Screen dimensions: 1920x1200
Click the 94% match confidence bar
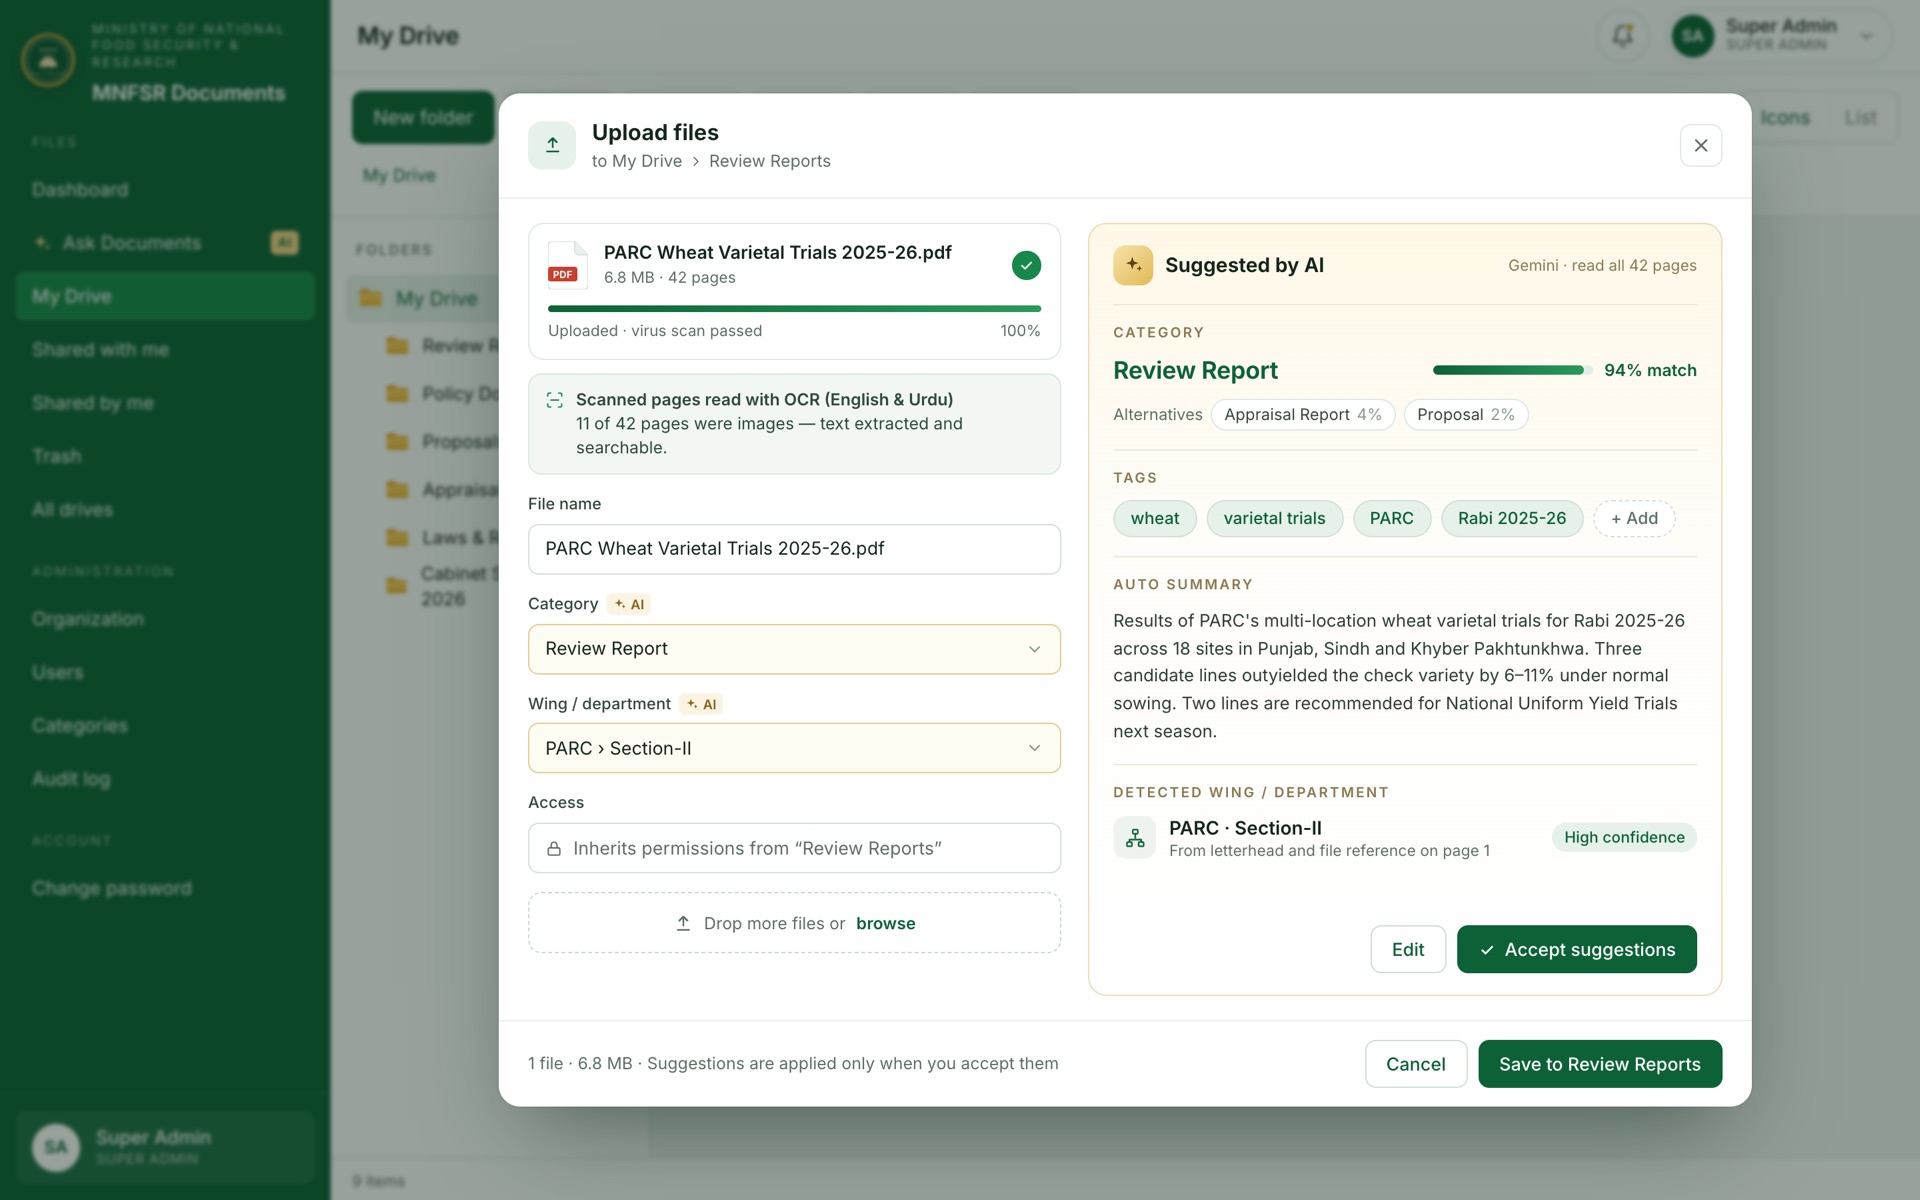pyautogui.click(x=1511, y=370)
